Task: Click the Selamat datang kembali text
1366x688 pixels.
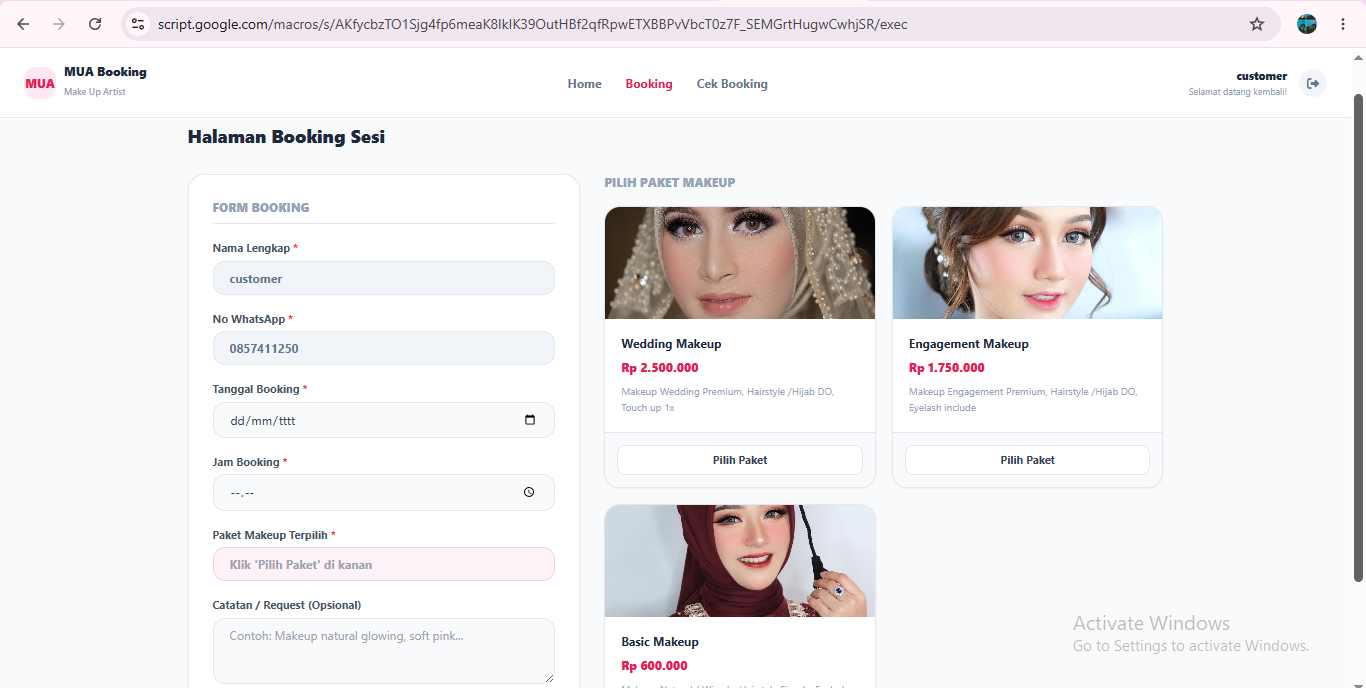Action: 1238,92
